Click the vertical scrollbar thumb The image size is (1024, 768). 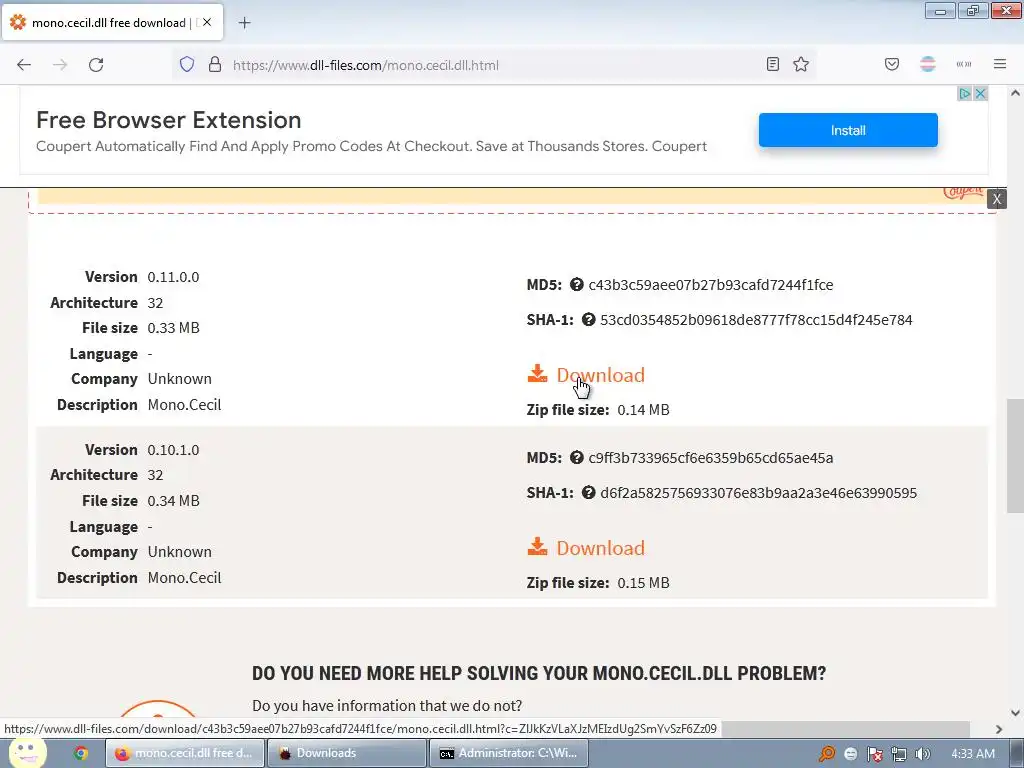click(1015, 455)
